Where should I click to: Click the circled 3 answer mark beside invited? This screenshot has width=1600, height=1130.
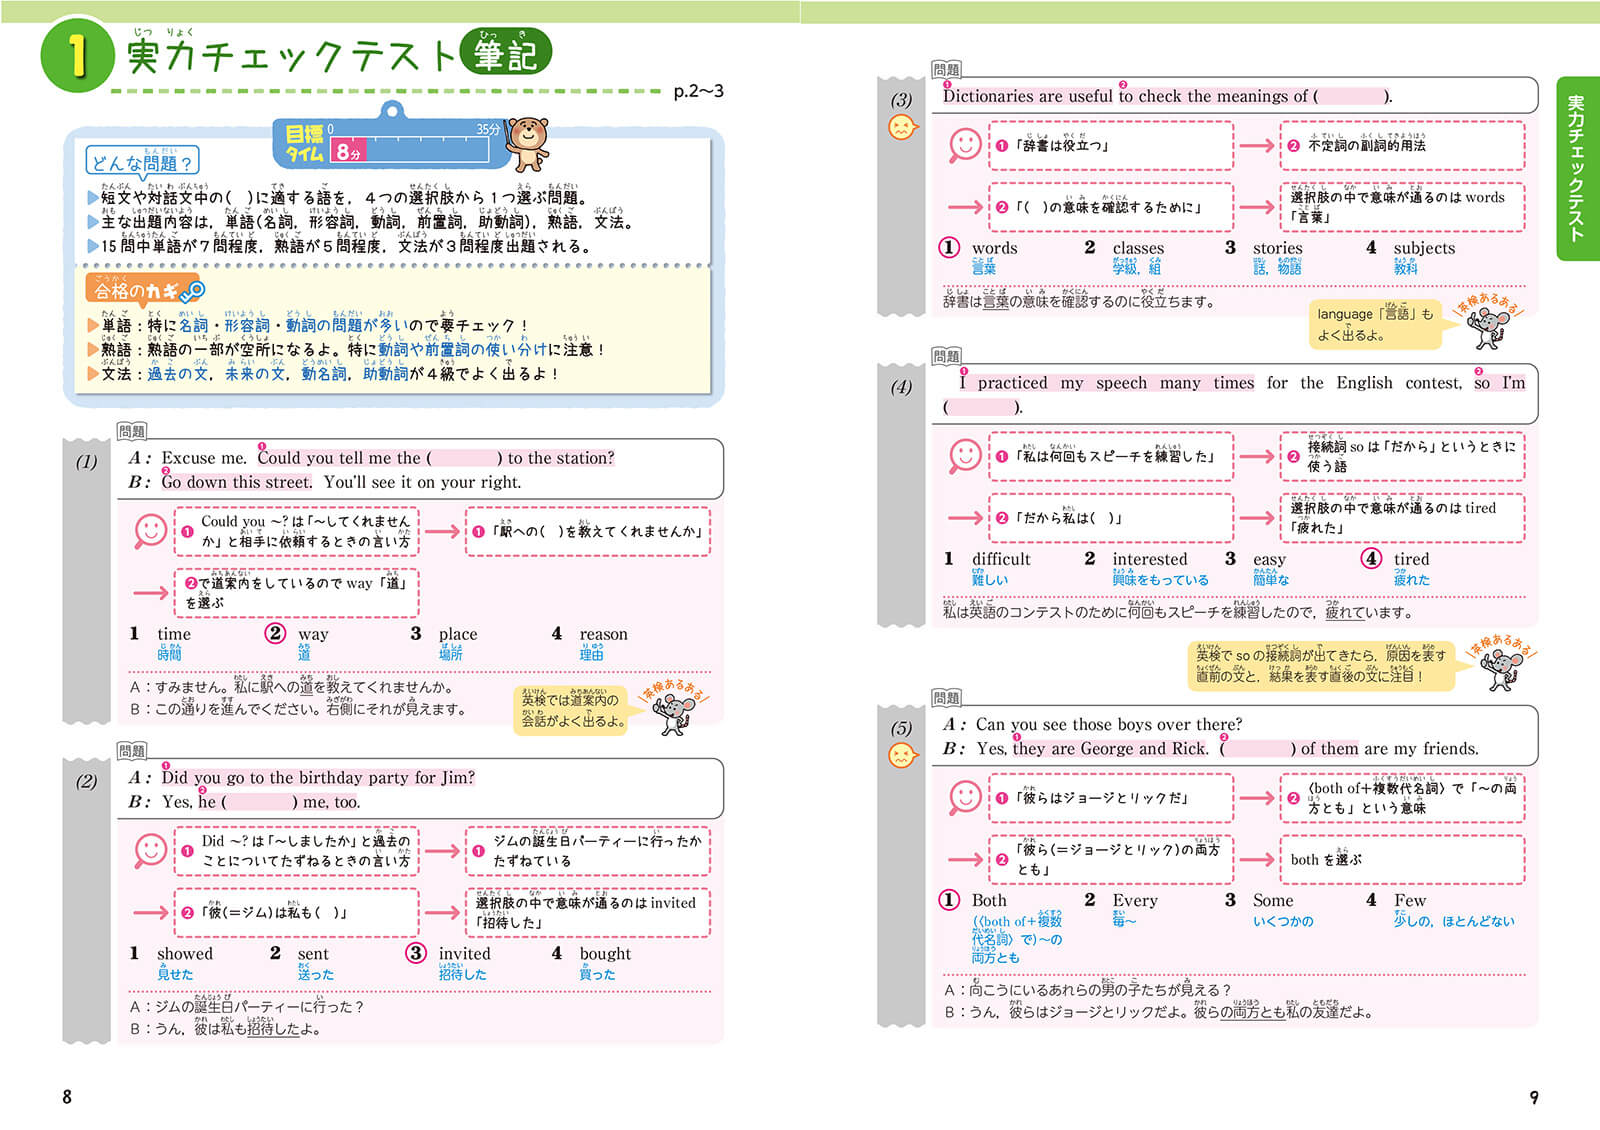416,953
